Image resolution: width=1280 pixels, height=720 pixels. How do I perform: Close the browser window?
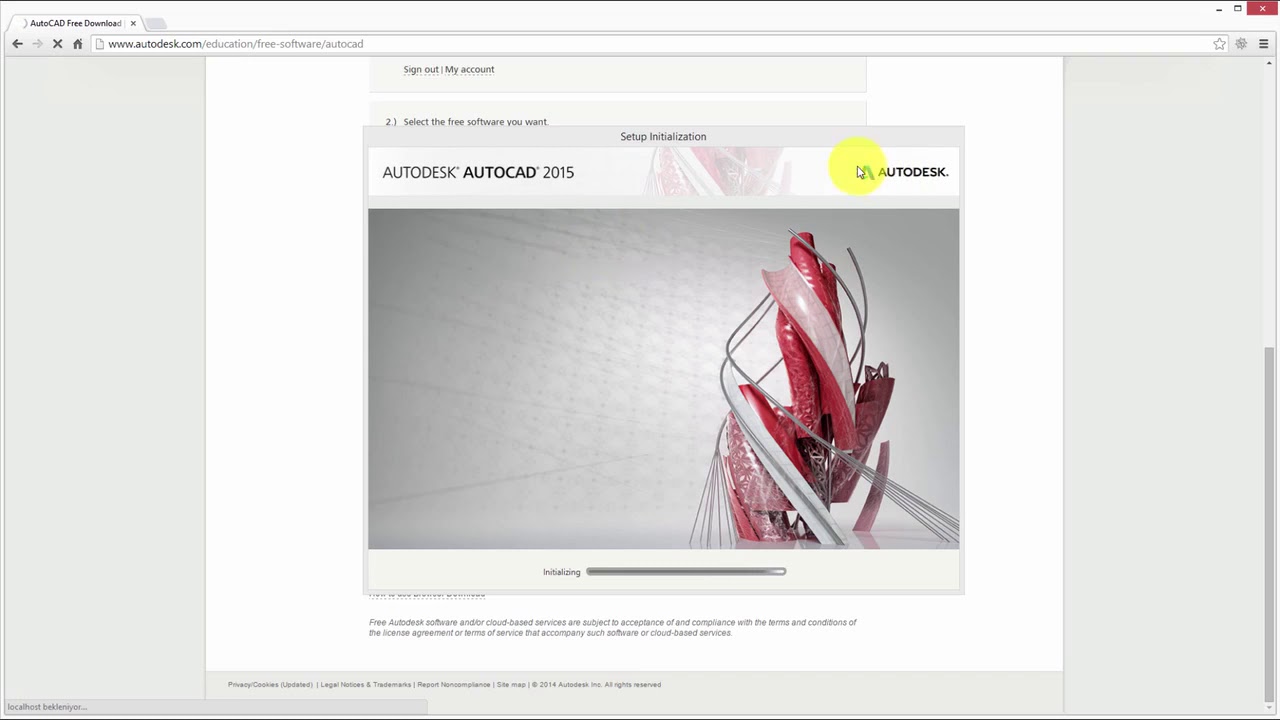pyautogui.click(x=1262, y=9)
